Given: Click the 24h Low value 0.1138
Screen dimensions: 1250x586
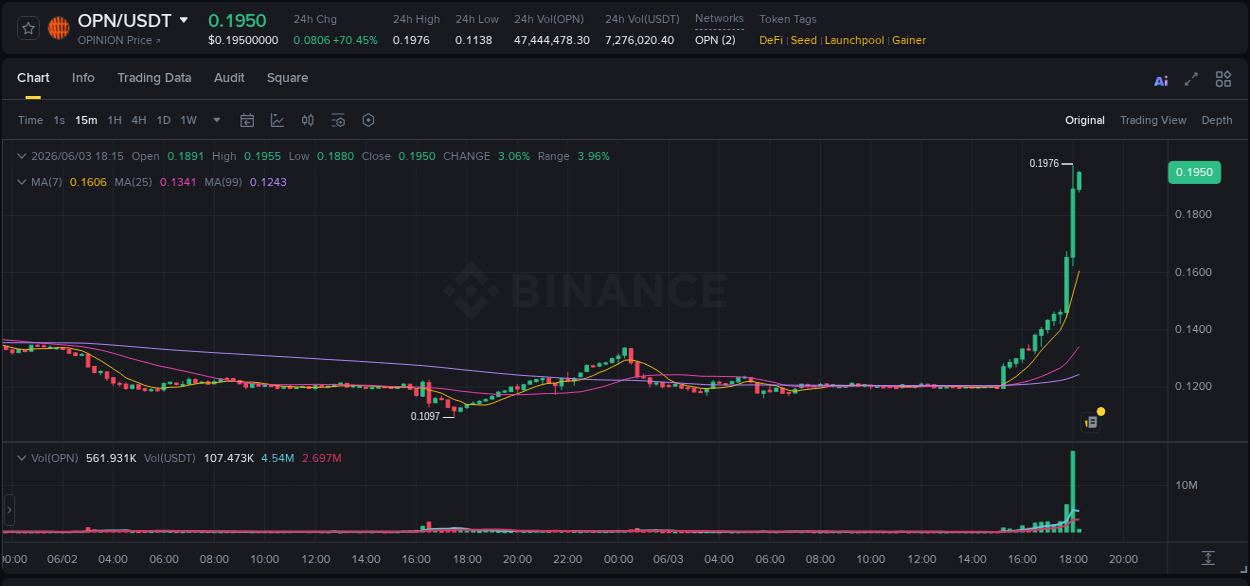Looking at the screenshot, I should click(x=473, y=40).
